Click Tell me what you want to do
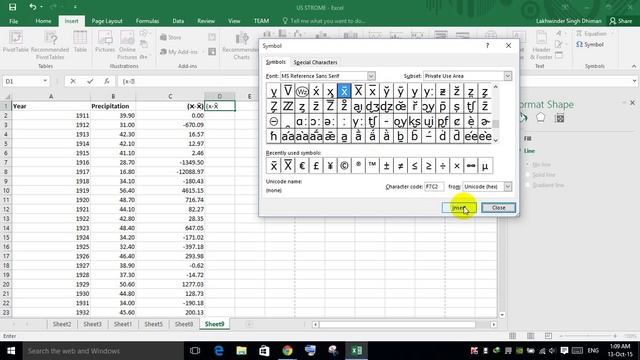Image resolution: width=640 pixels, height=360 pixels. coord(324,21)
